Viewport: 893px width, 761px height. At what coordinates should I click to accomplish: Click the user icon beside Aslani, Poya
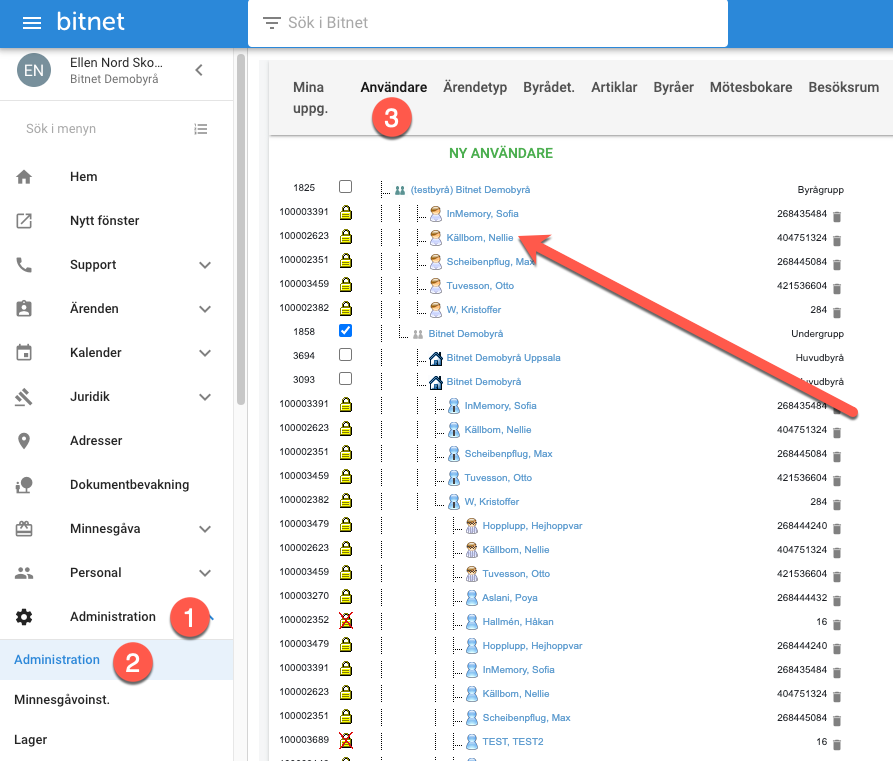click(472, 598)
